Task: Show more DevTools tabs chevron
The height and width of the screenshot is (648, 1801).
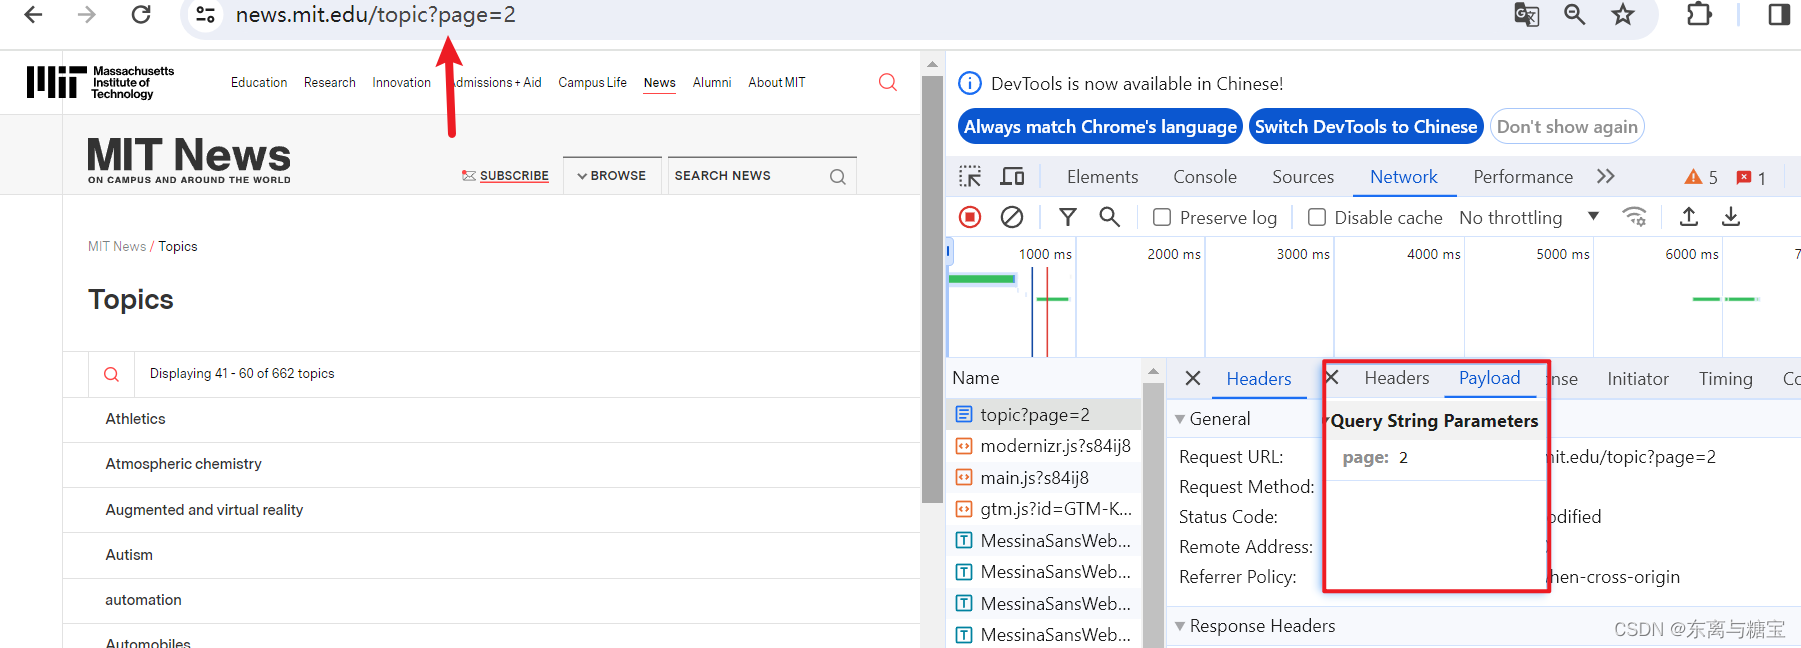Action: point(1606,177)
